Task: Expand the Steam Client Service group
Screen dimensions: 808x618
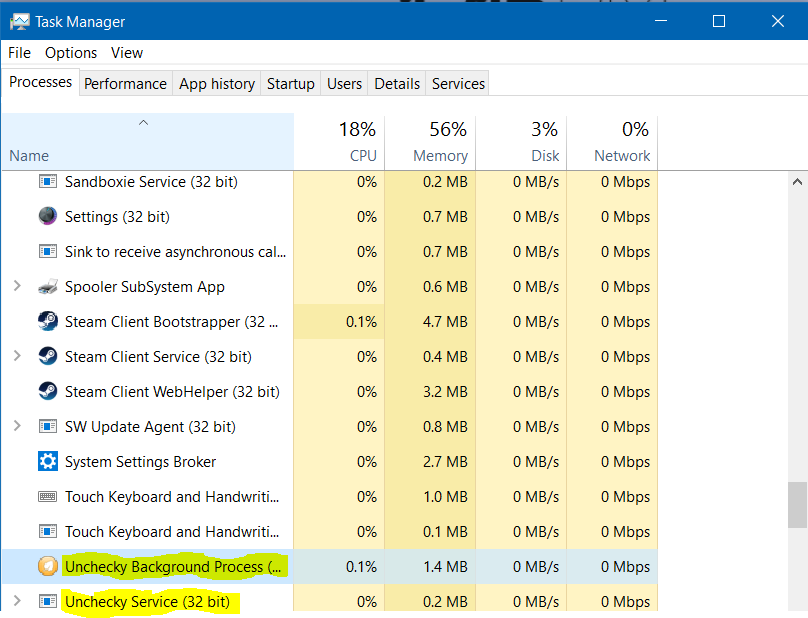Action: click(16, 356)
